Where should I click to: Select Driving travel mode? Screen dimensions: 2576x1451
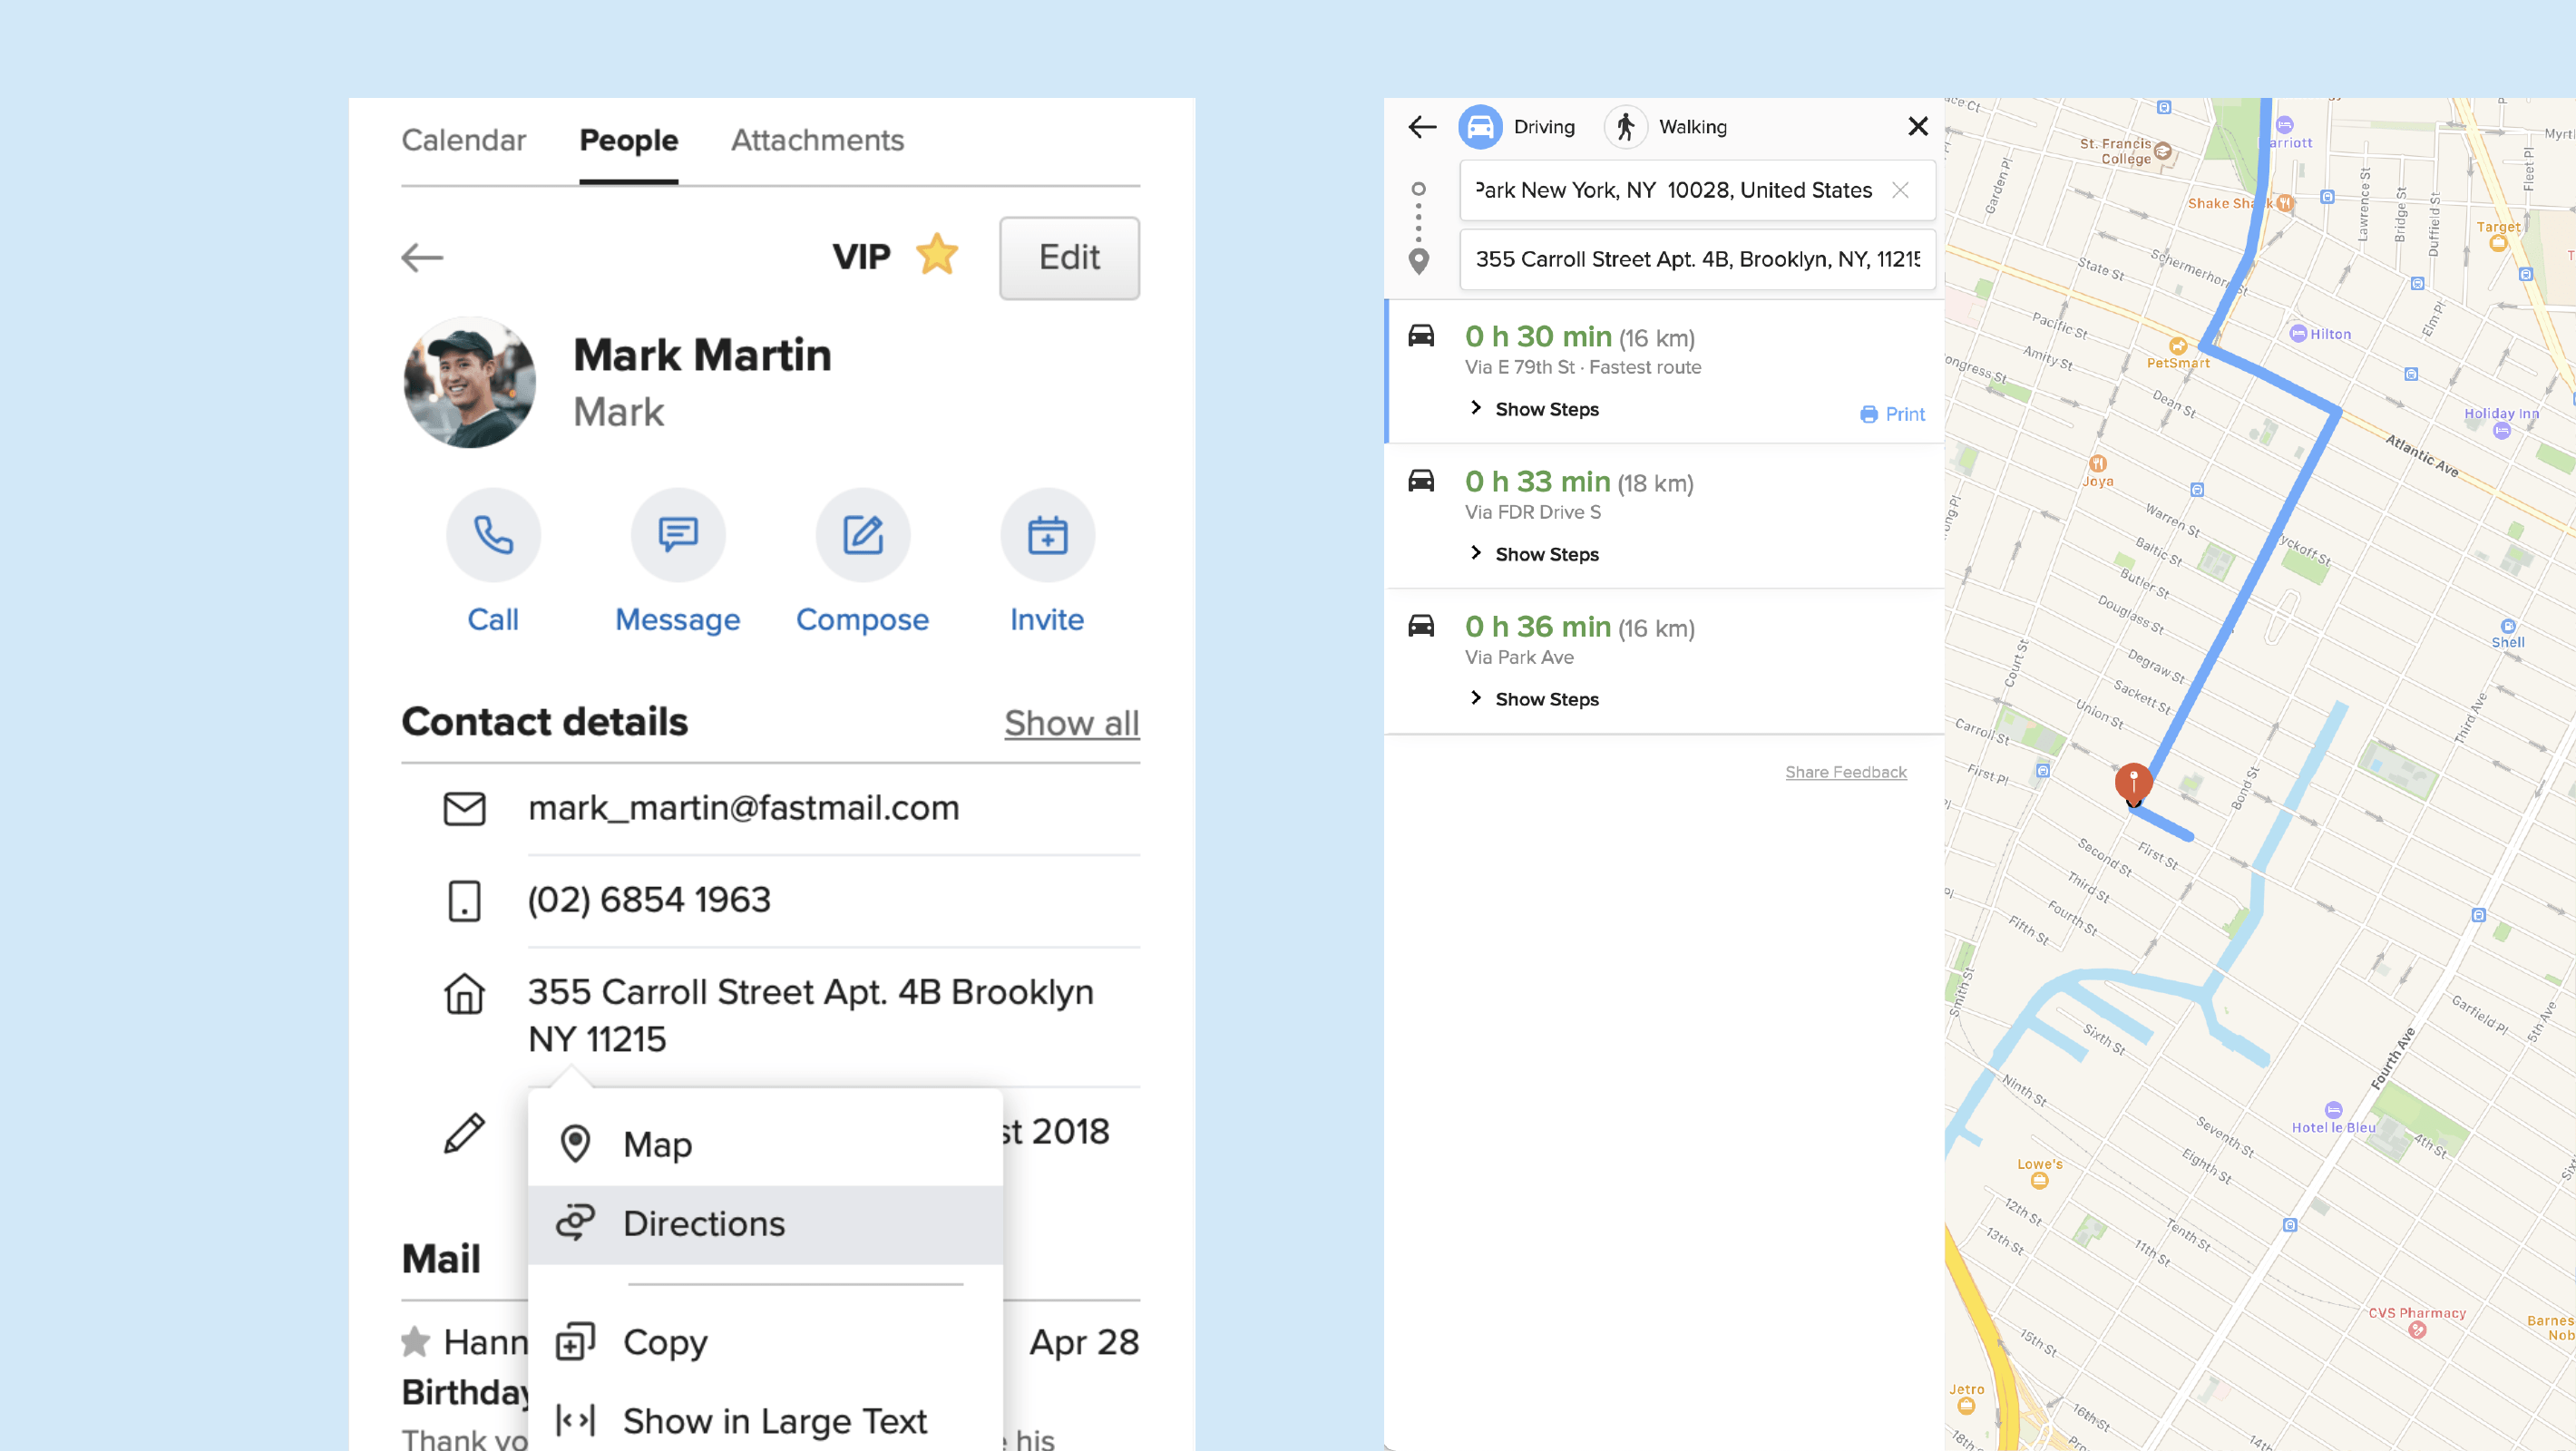1481,127
